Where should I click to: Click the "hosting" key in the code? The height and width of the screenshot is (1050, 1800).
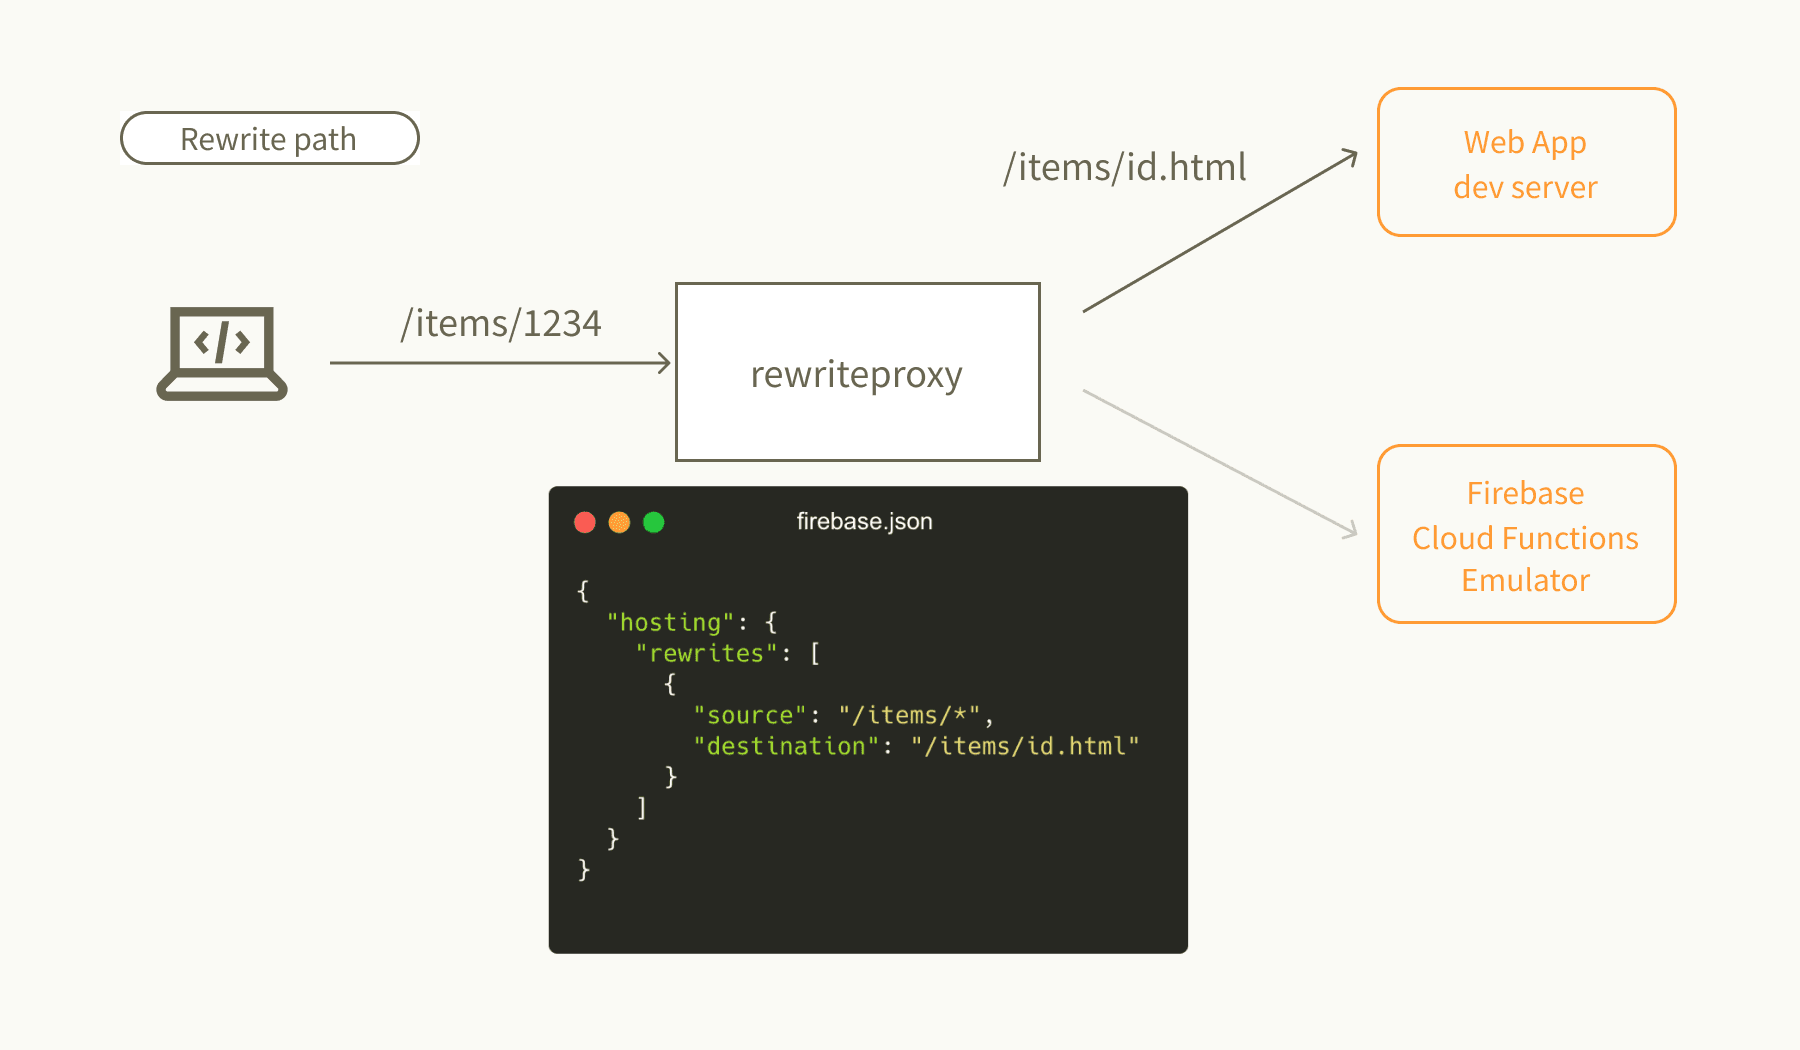670,622
